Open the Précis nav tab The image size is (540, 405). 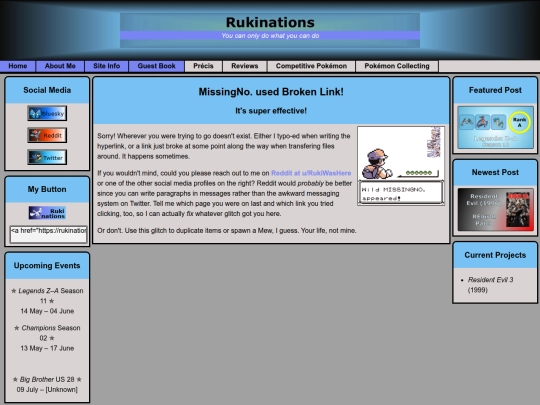(x=203, y=66)
